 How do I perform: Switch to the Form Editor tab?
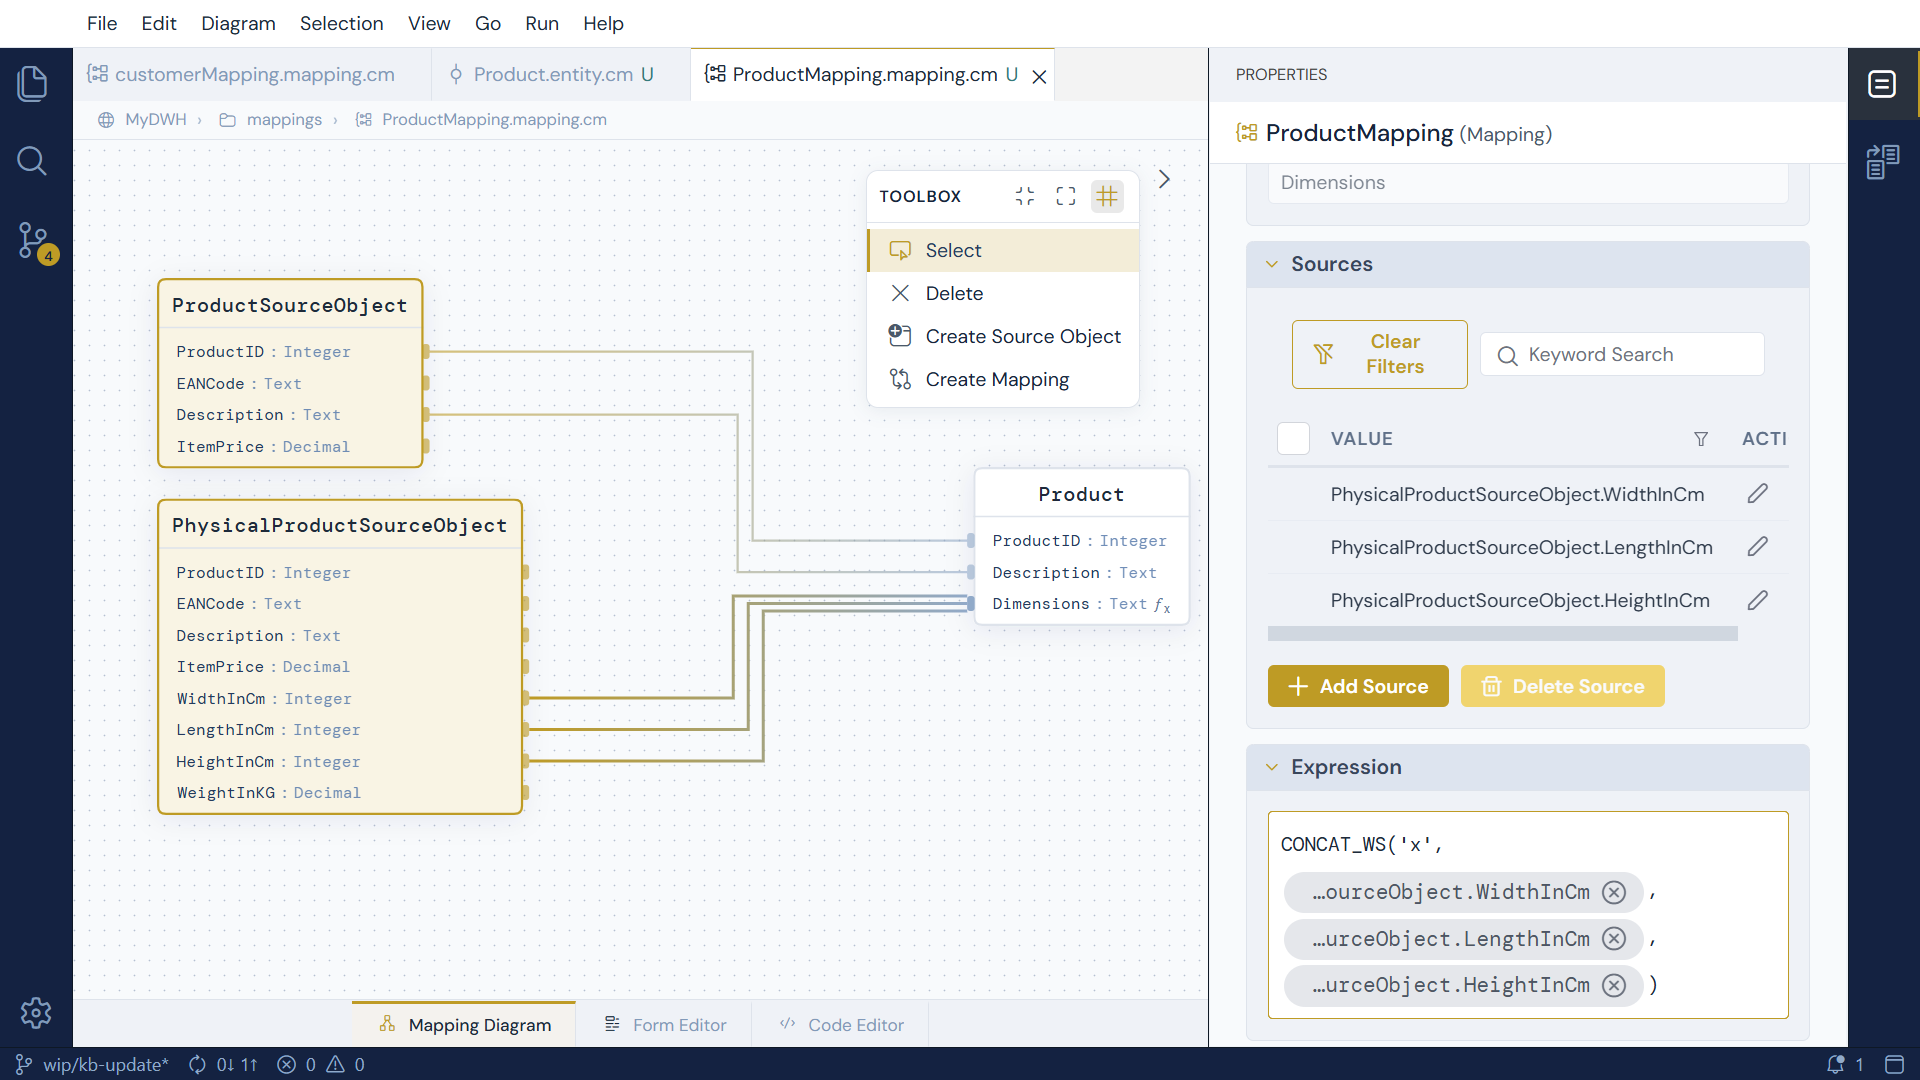666,1025
